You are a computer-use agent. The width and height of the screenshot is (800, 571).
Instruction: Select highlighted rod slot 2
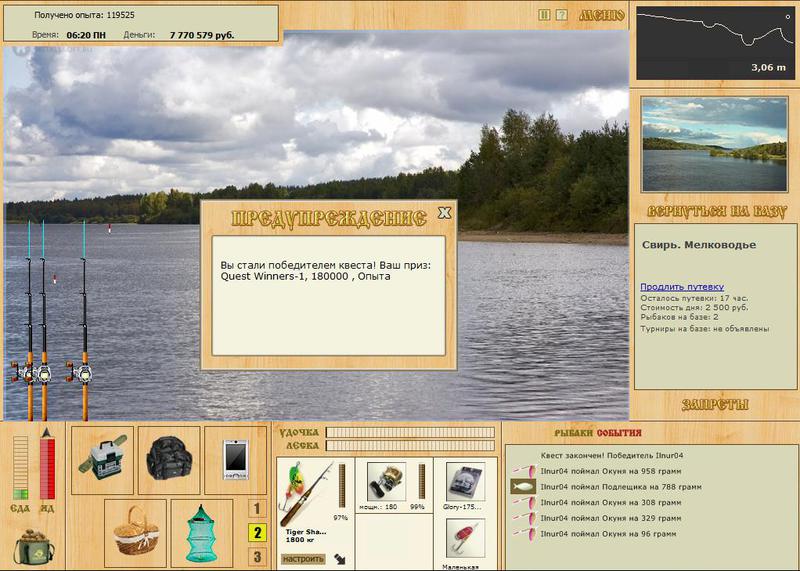point(257,533)
